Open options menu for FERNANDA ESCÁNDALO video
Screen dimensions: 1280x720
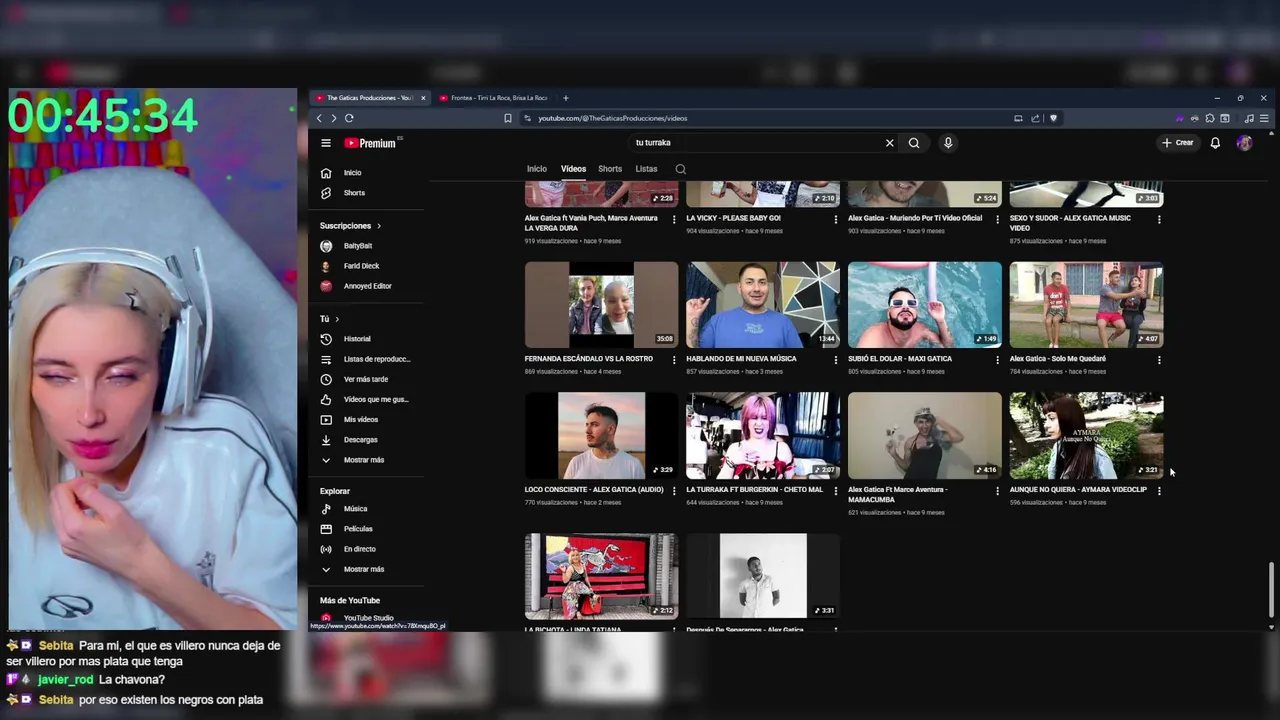point(674,359)
